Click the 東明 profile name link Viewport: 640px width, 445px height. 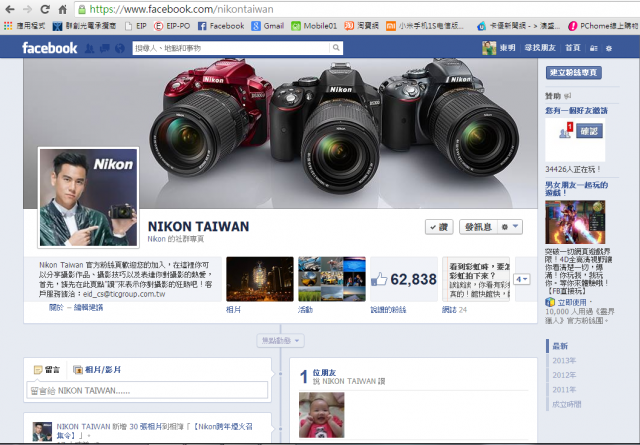pyautogui.click(x=507, y=48)
